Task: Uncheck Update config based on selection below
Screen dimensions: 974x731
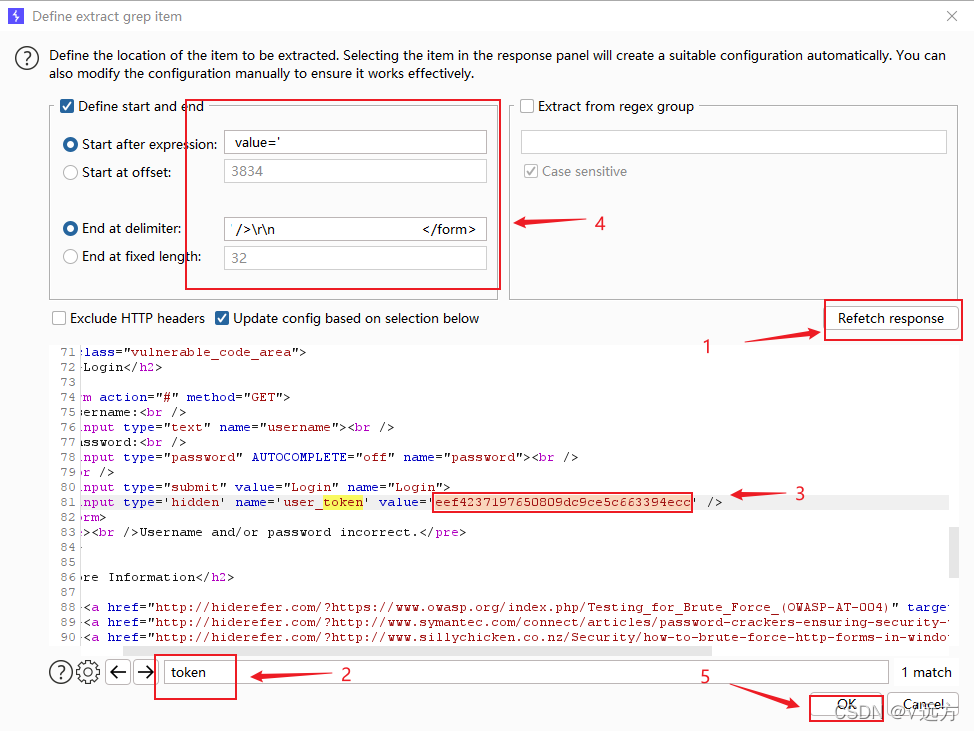Action: click(x=222, y=319)
